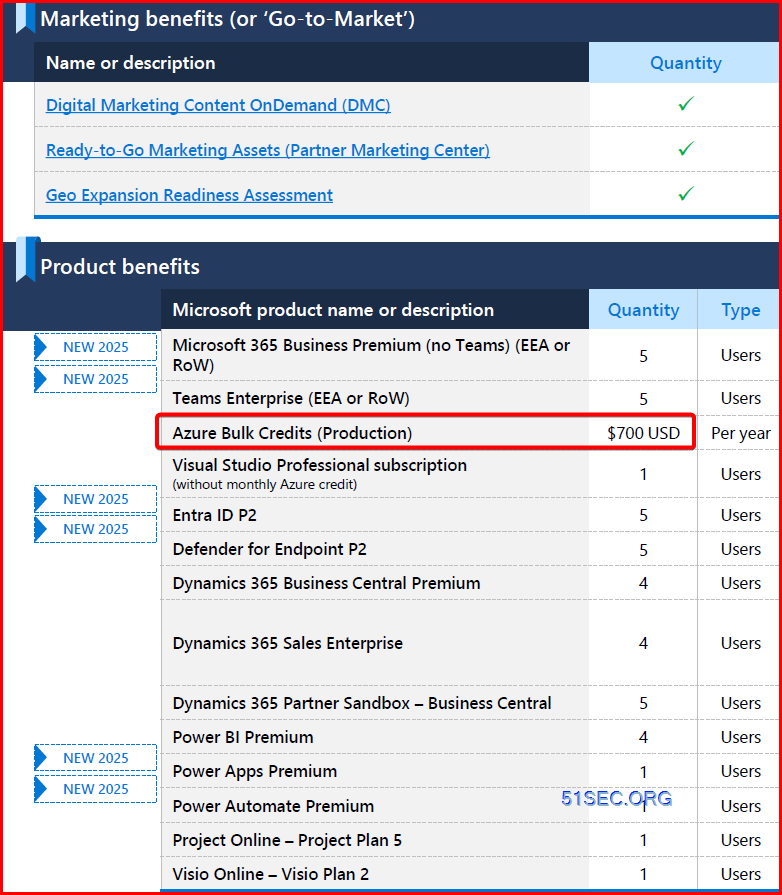Select the 'Power Automate Premium' row name
This screenshot has width=782, height=895.
coord(273,806)
